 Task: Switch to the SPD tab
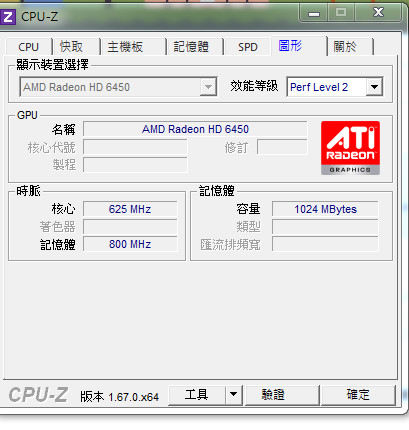248,47
